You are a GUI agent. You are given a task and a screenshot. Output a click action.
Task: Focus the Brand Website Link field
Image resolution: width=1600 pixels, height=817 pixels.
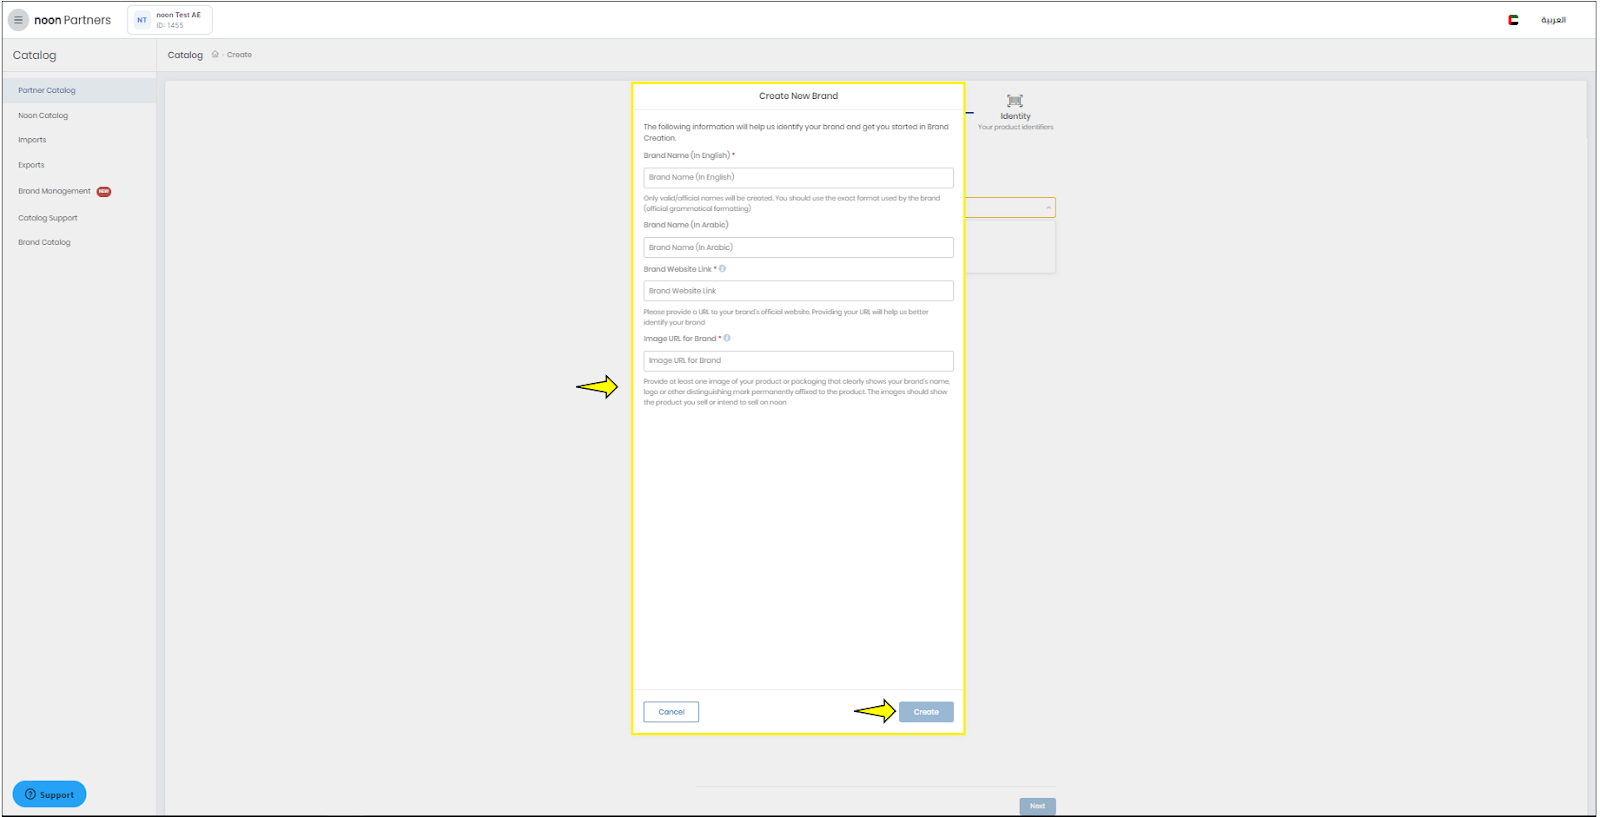click(x=798, y=291)
